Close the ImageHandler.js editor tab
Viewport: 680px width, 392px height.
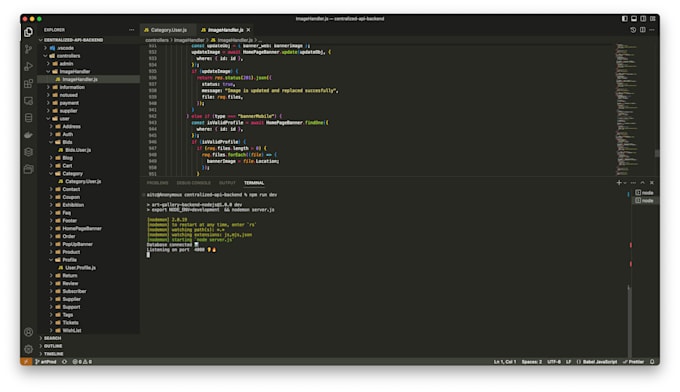[x=248, y=30]
